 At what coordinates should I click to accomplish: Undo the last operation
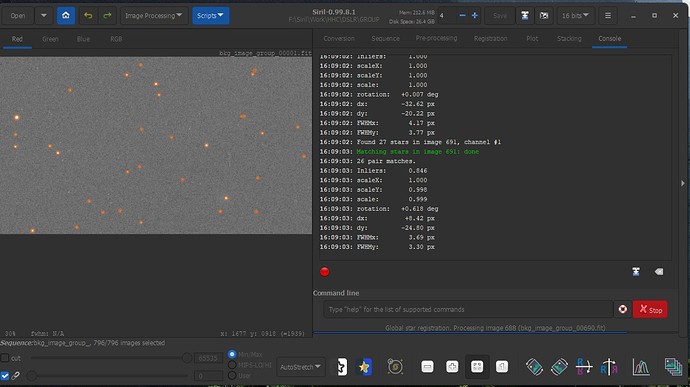point(88,15)
